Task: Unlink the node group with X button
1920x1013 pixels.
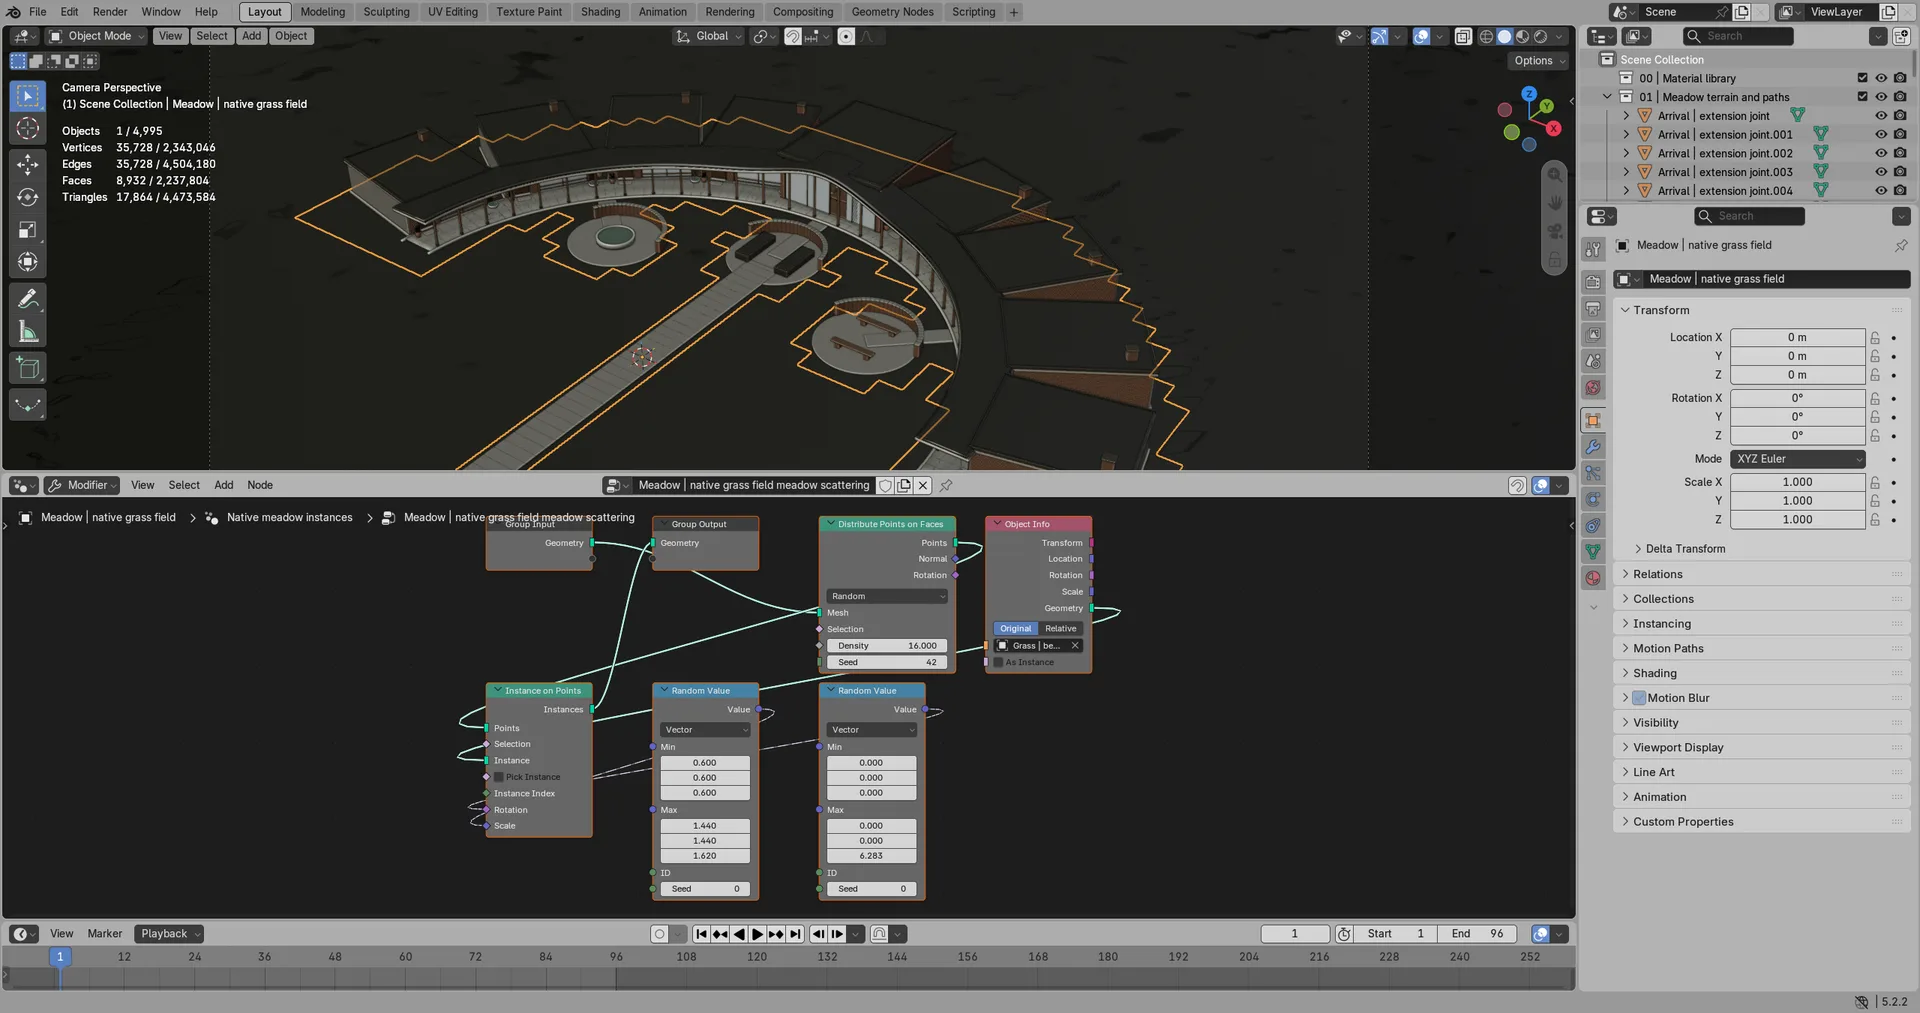Action: 923,485
